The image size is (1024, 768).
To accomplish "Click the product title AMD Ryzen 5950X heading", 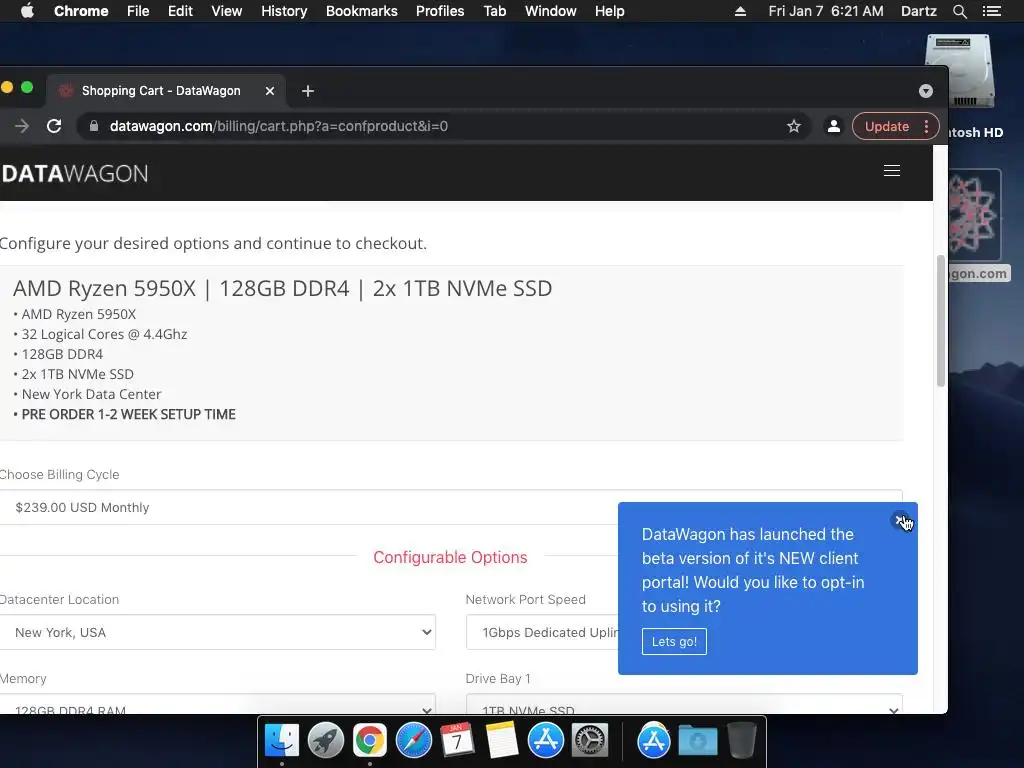I will tap(282, 288).
